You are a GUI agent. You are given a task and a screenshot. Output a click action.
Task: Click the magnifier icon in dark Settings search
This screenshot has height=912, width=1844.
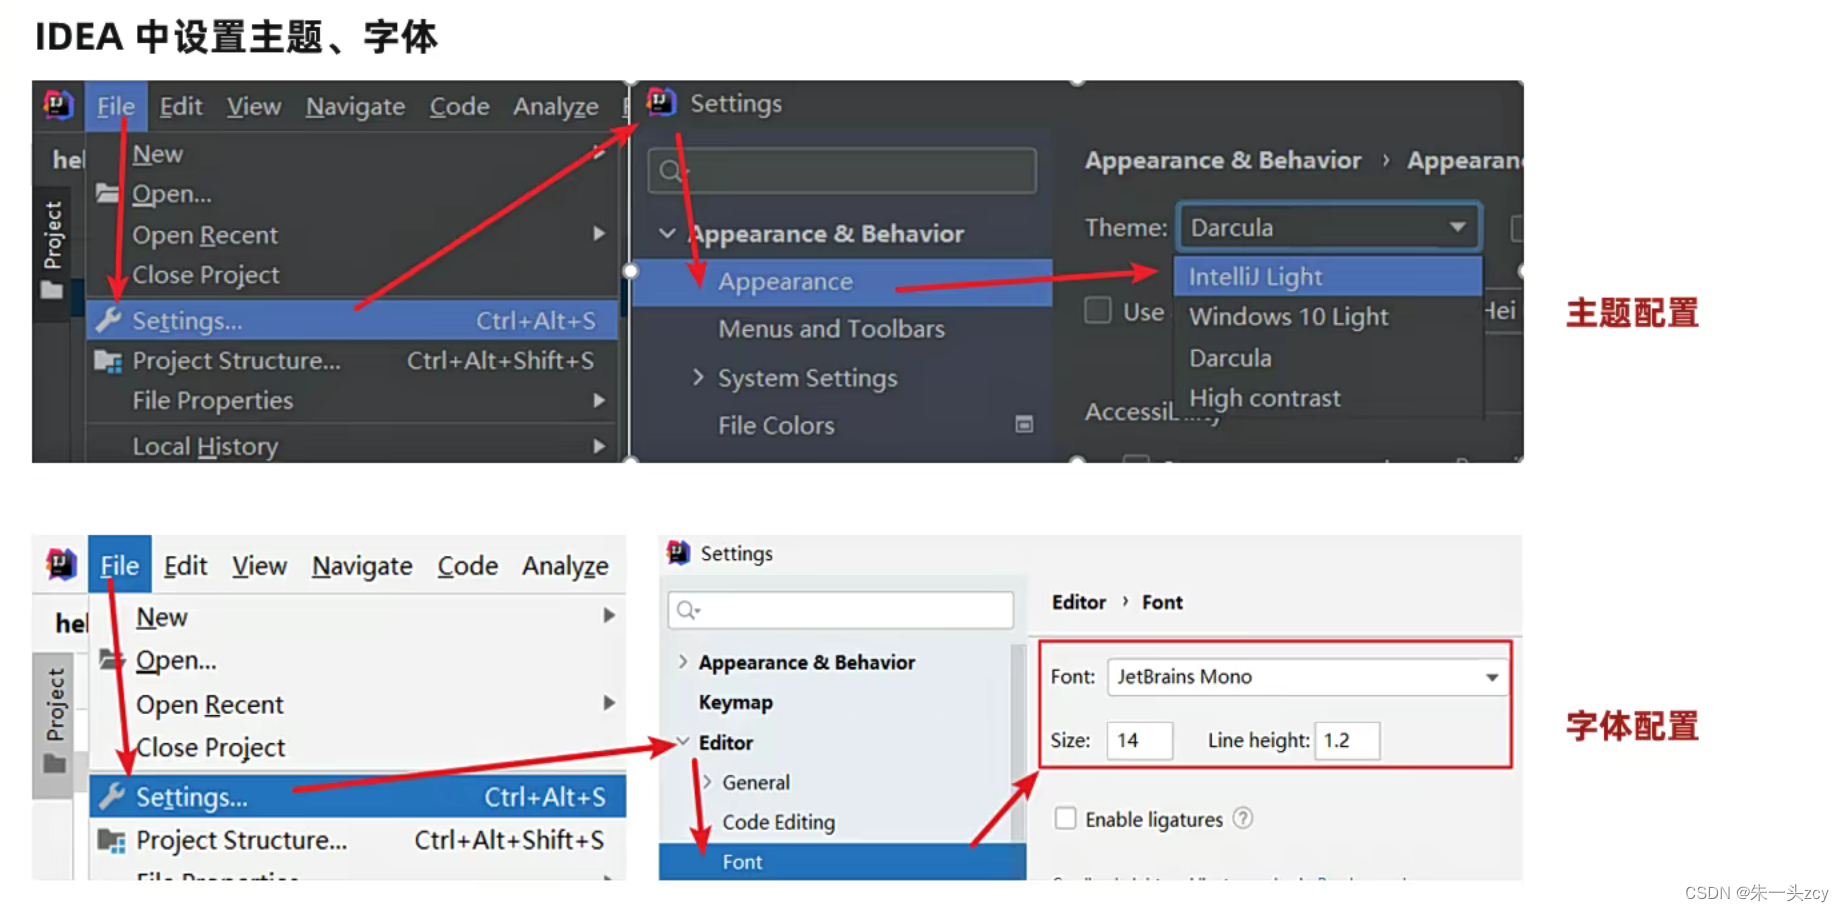[671, 171]
